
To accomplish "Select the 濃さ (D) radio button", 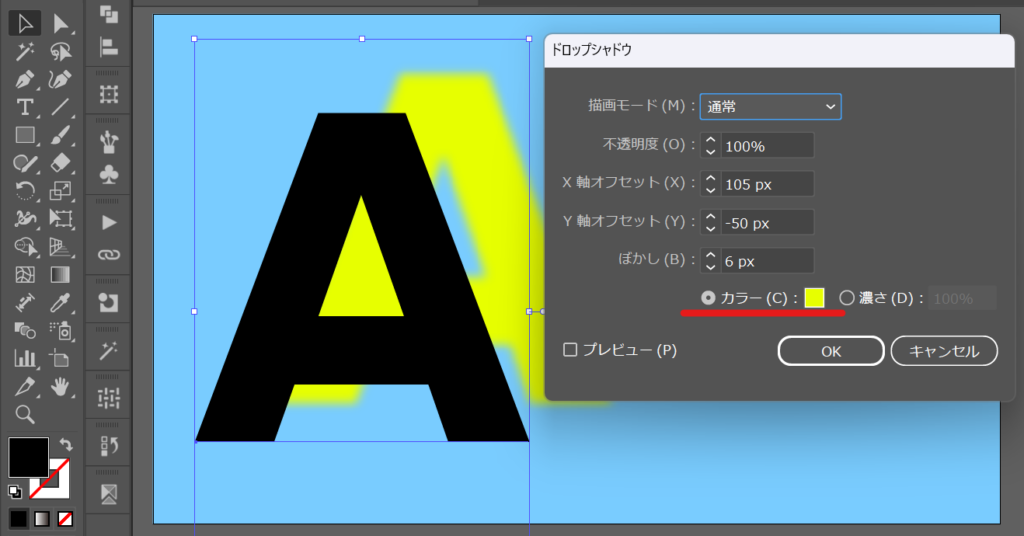I will pyautogui.click(x=846, y=298).
